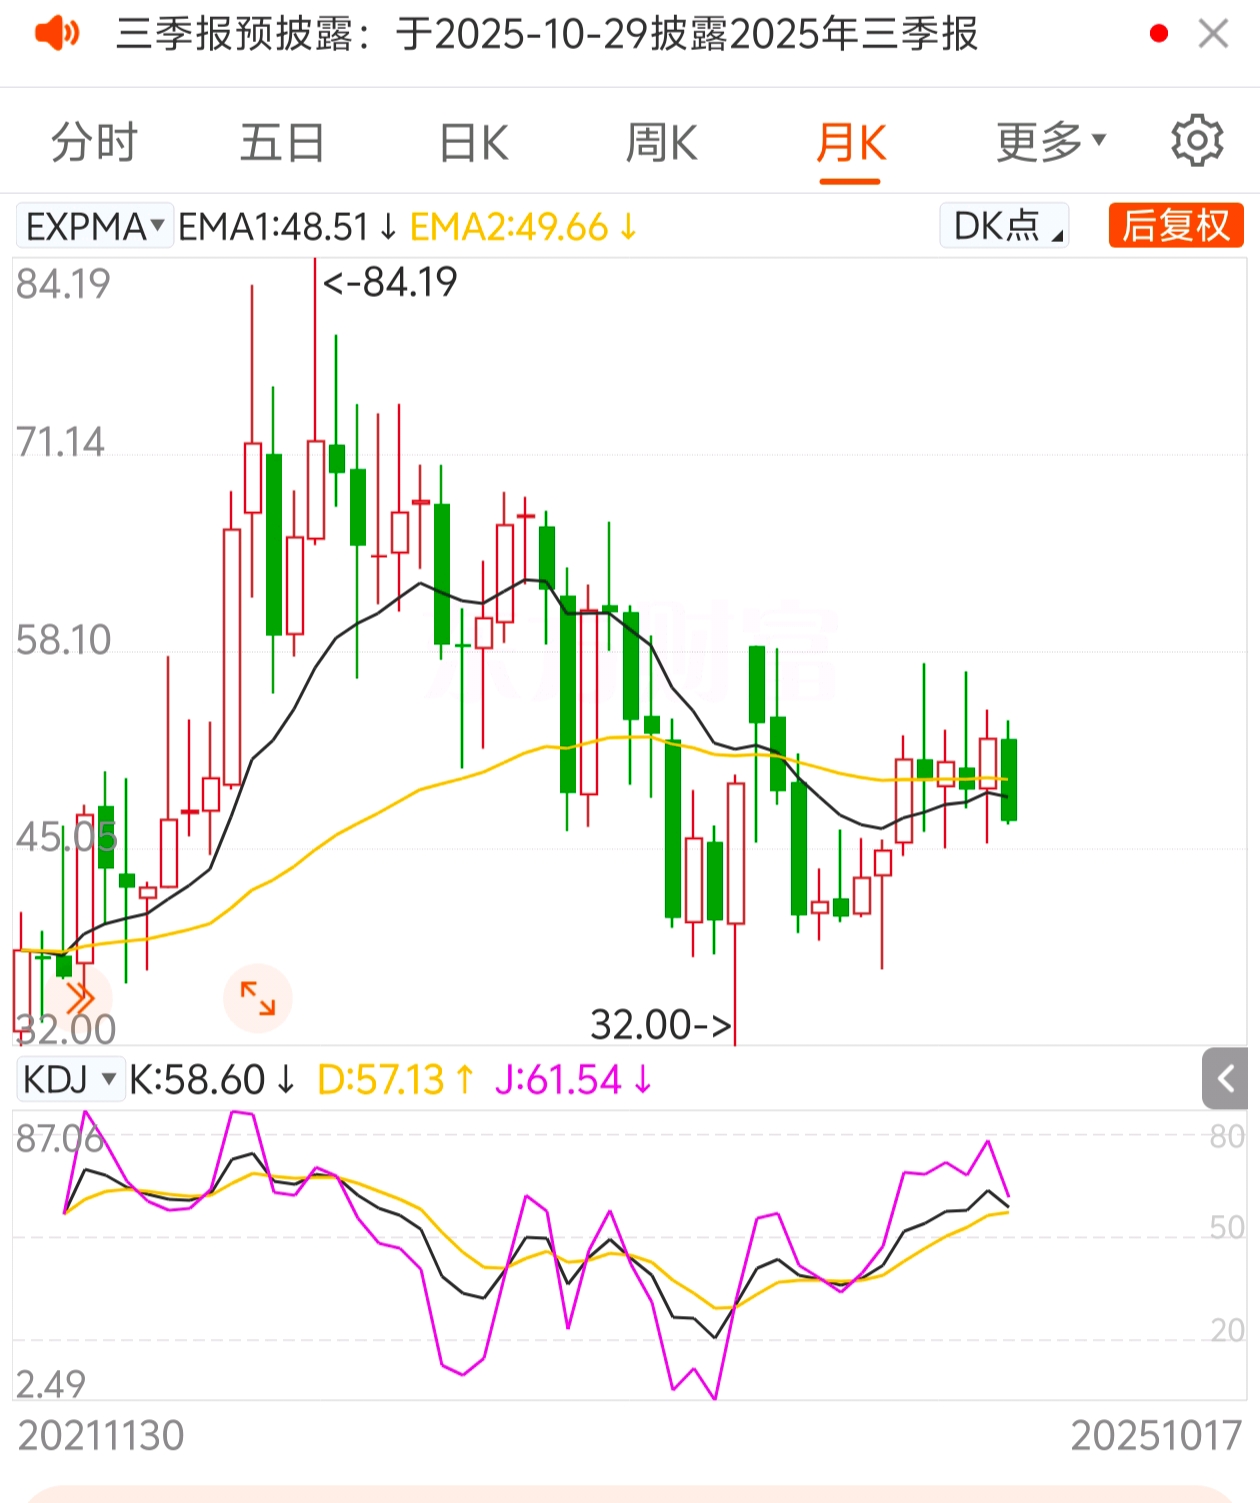Tap the orange speaker announcement icon
The image size is (1260, 1503).
point(57,34)
